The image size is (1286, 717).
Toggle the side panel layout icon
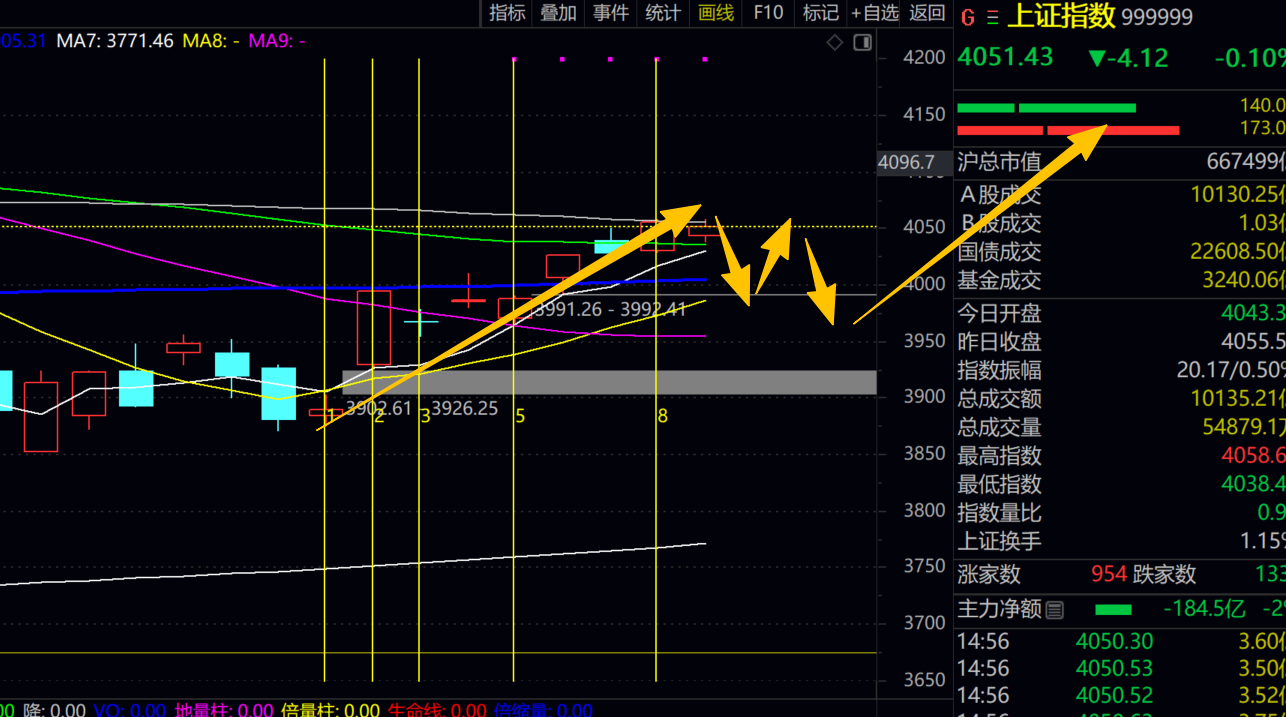point(861,42)
